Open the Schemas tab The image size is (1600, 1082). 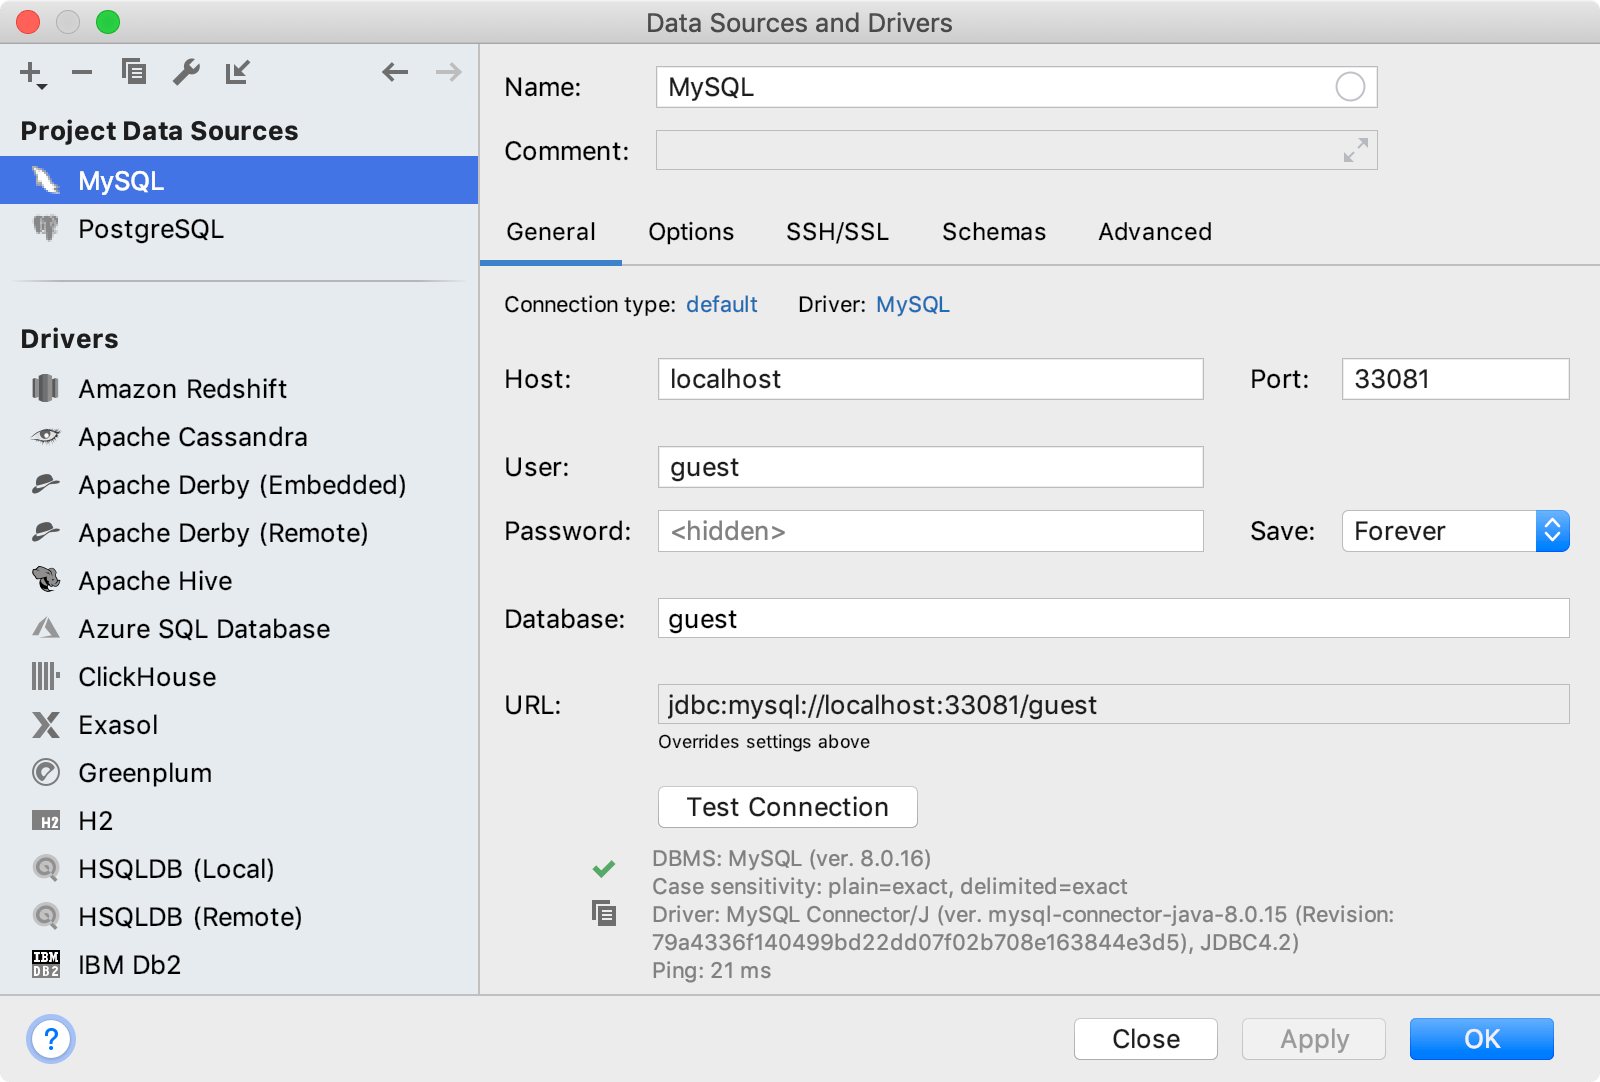(993, 232)
